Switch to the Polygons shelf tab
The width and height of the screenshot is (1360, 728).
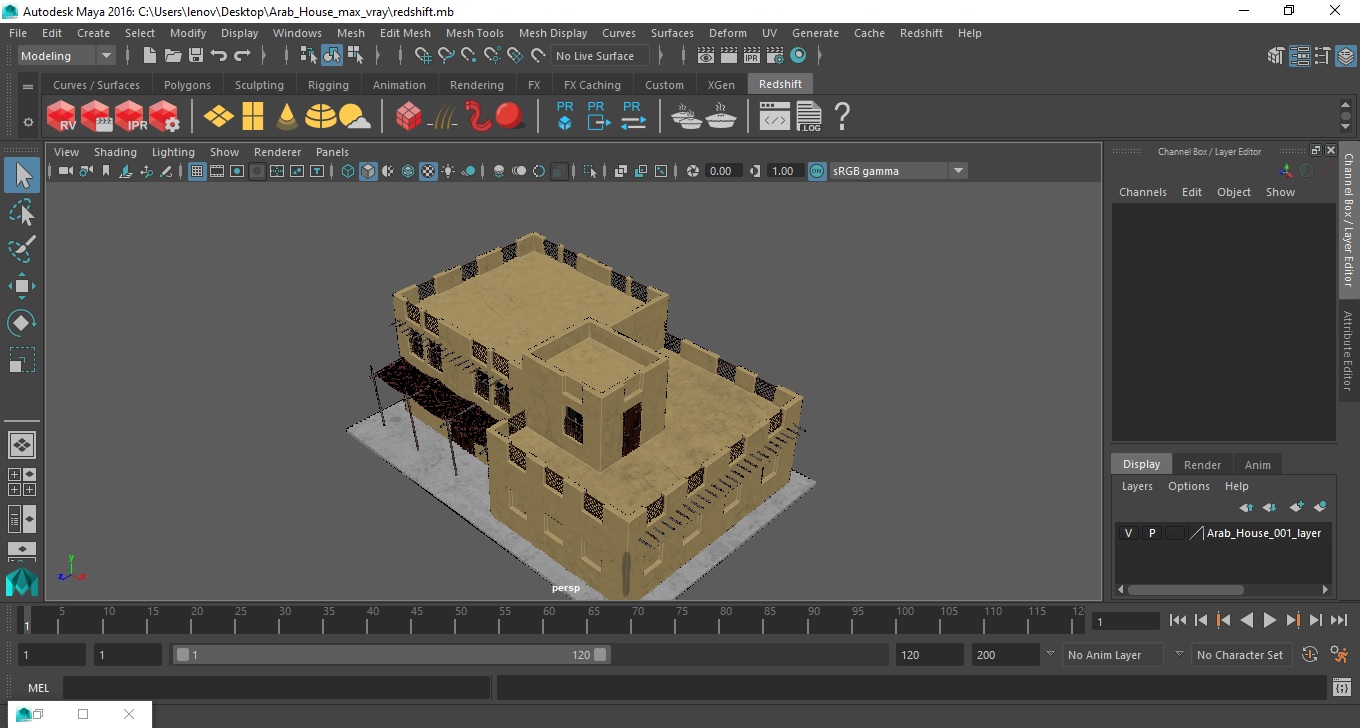tap(187, 85)
